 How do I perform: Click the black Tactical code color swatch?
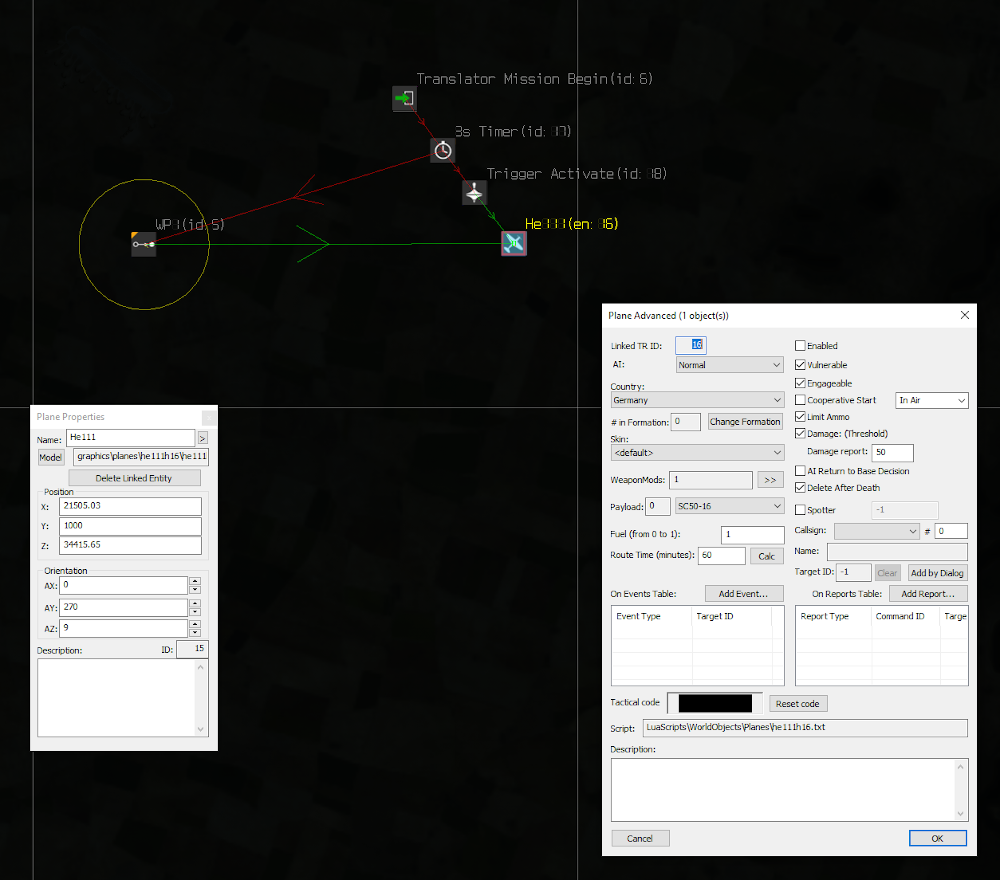click(715, 703)
